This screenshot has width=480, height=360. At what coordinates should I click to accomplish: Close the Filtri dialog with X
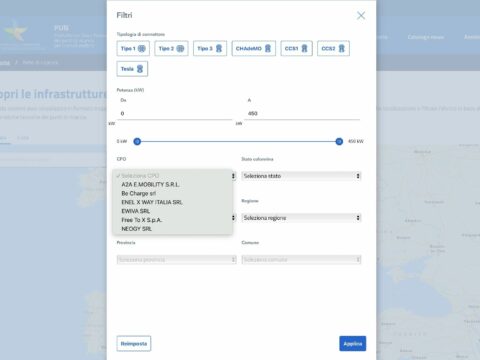tap(361, 15)
